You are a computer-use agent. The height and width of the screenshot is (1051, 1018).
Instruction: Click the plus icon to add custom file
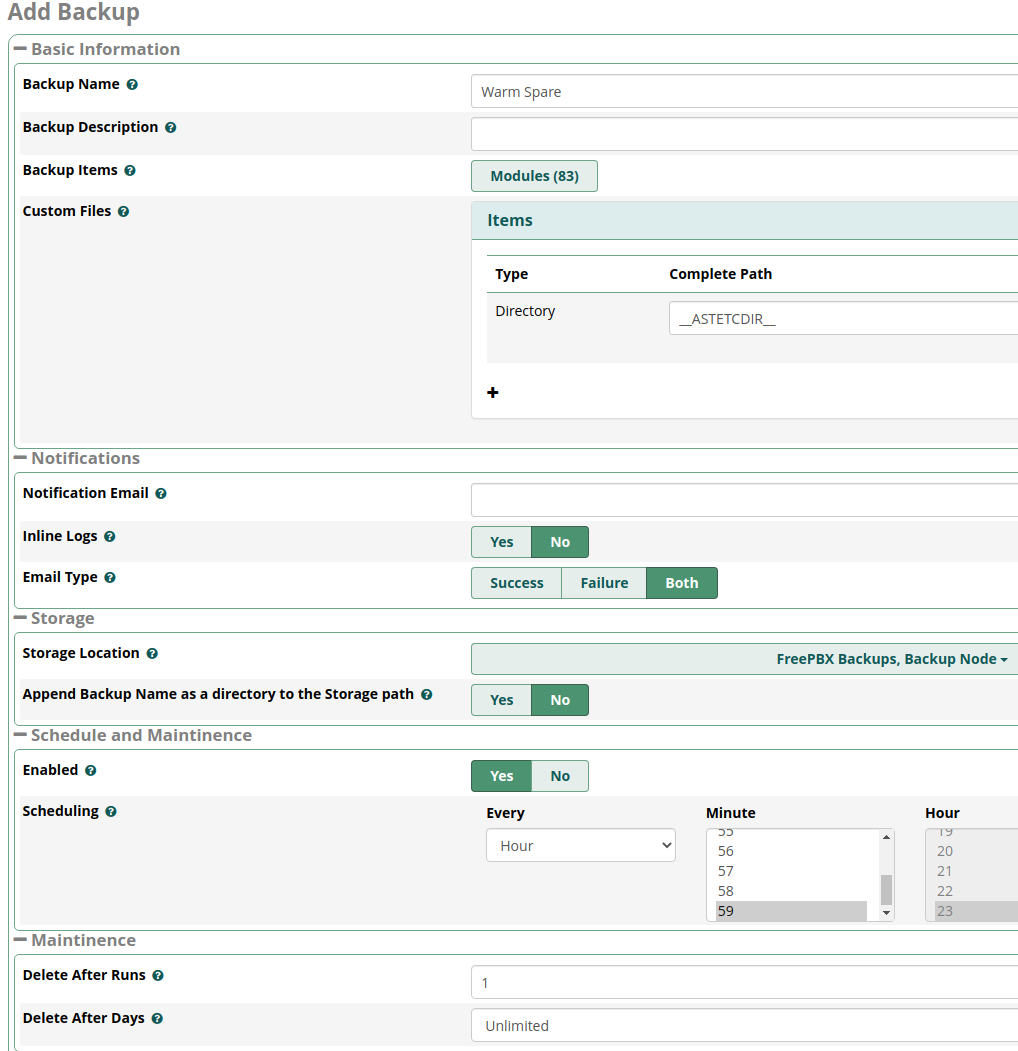click(x=493, y=393)
